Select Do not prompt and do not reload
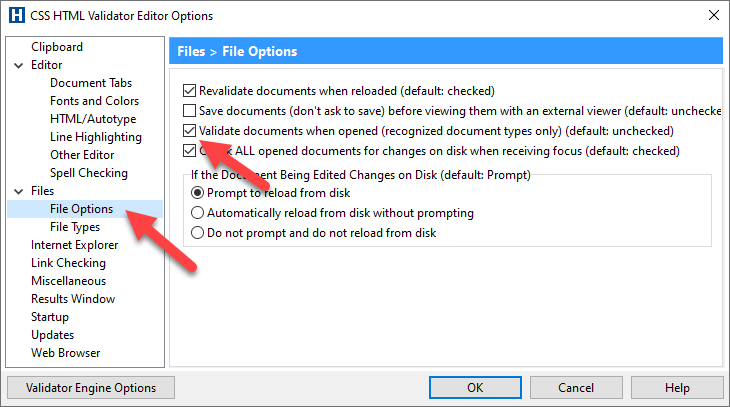 [x=197, y=233]
